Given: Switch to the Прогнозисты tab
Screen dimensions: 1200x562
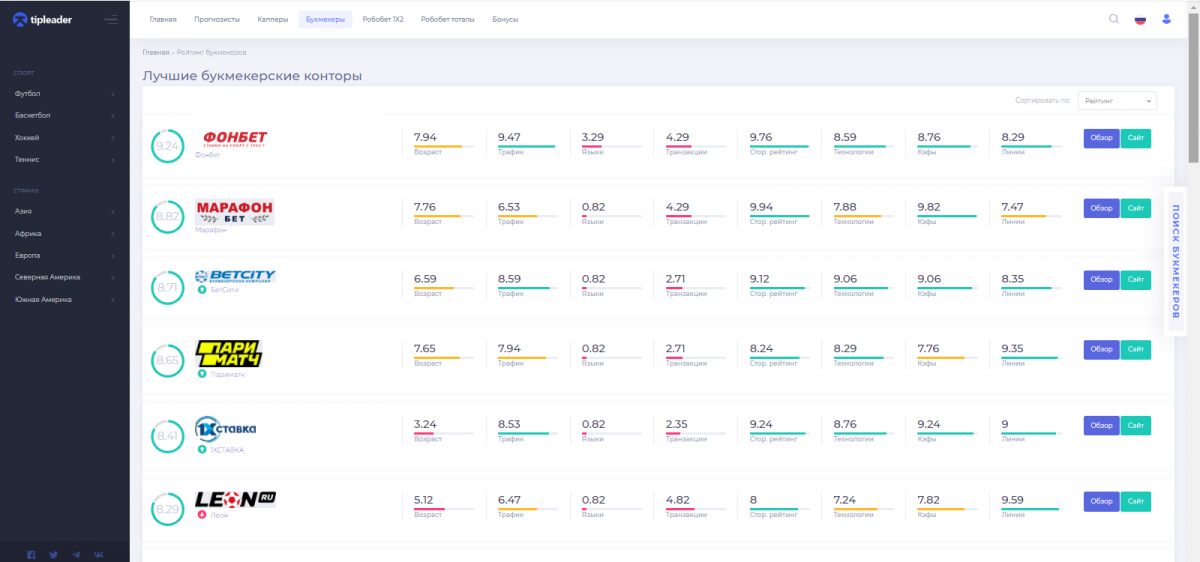Looking at the screenshot, I should tap(216, 19).
